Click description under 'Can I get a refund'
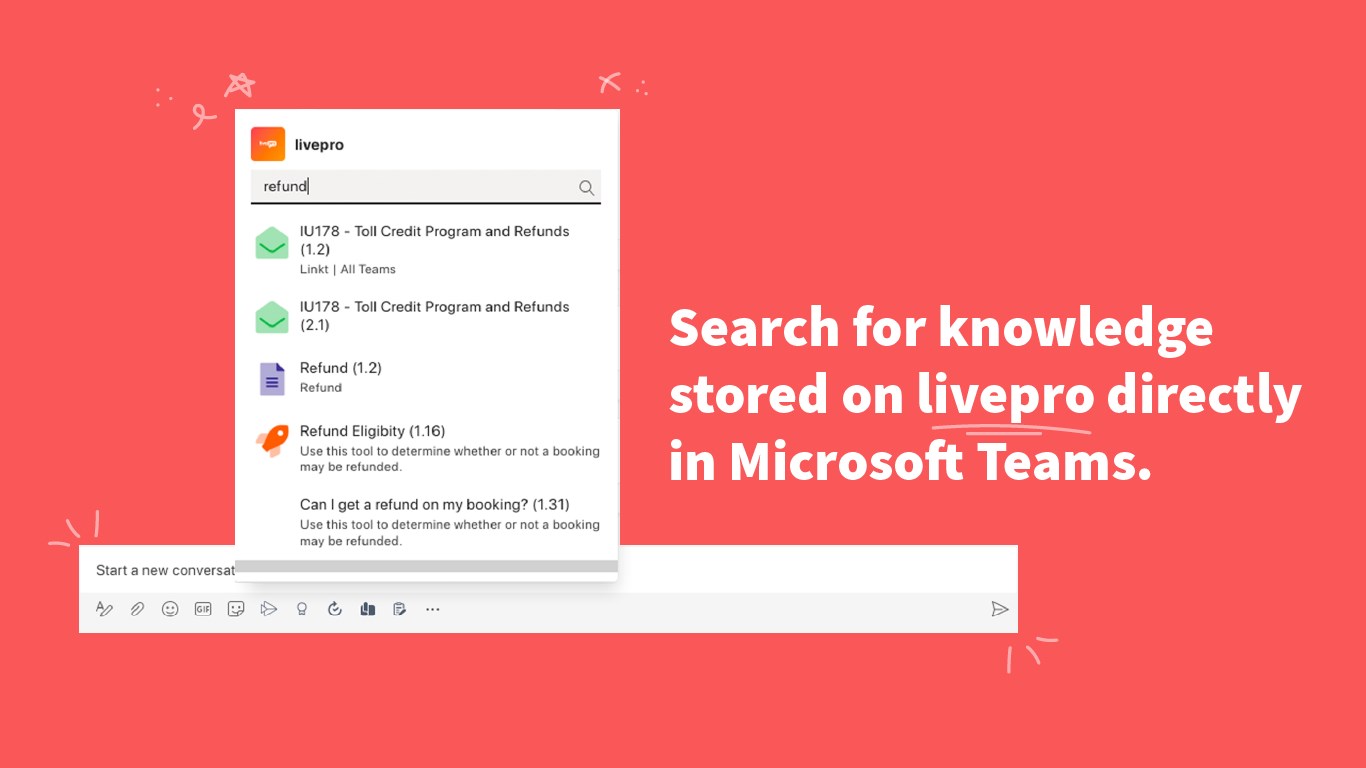The height and width of the screenshot is (768, 1366). point(450,532)
